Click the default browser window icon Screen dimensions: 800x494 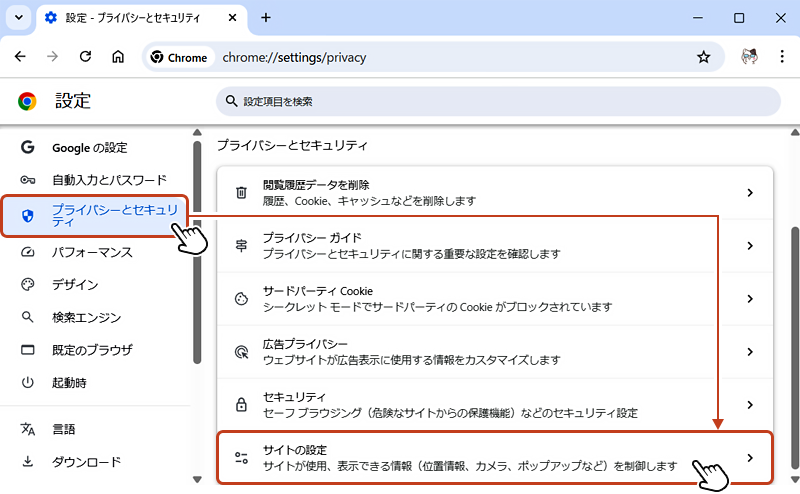[x=28, y=350]
